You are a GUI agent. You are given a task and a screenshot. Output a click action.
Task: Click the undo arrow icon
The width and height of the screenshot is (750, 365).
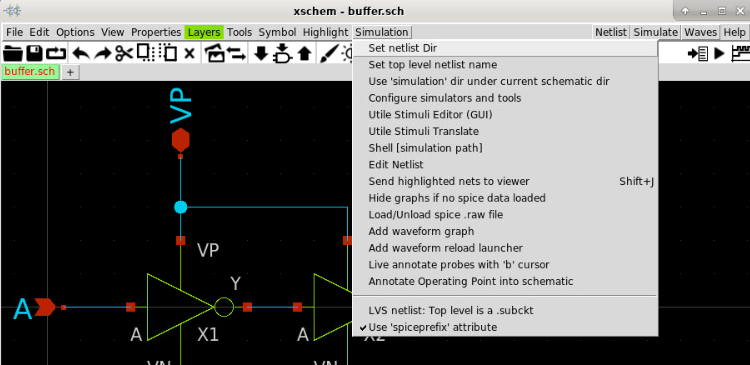click(x=81, y=53)
